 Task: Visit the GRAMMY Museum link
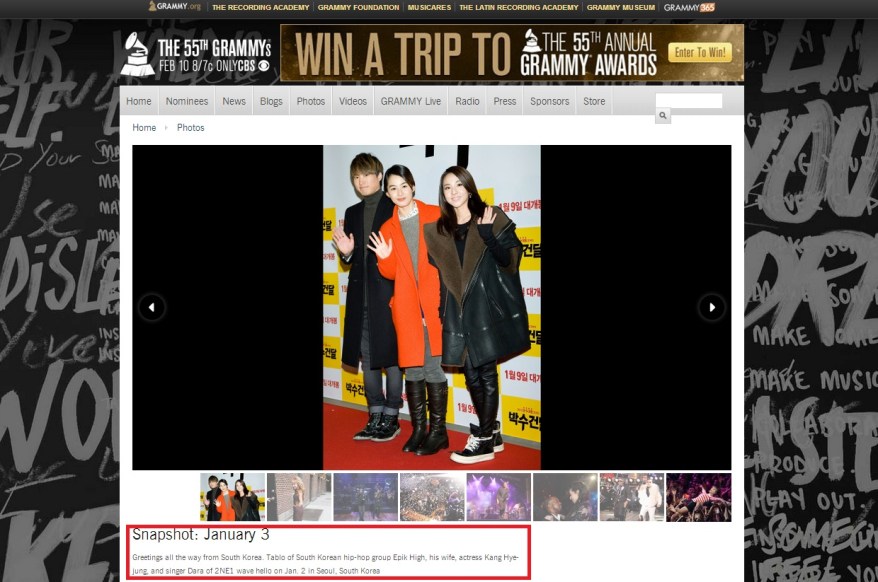(x=620, y=7)
